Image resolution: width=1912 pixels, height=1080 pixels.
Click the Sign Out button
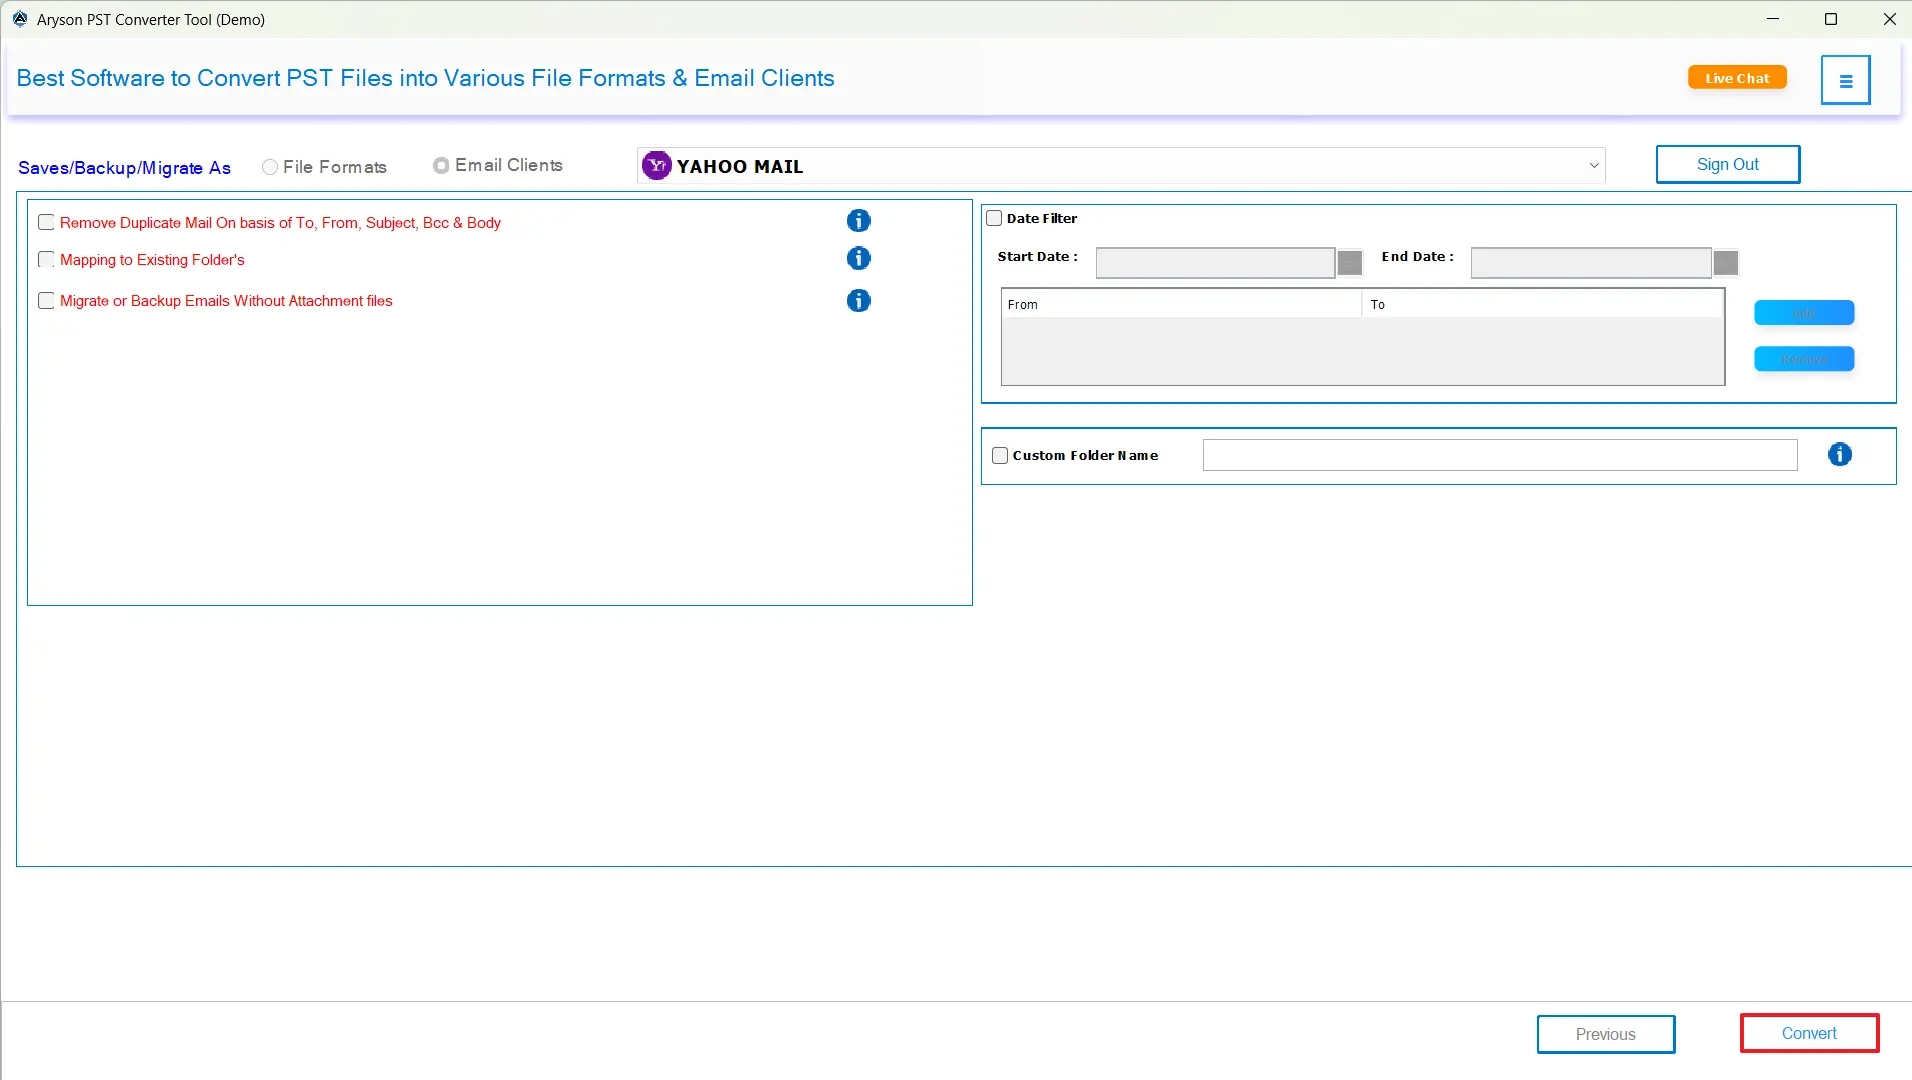click(x=1728, y=164)
